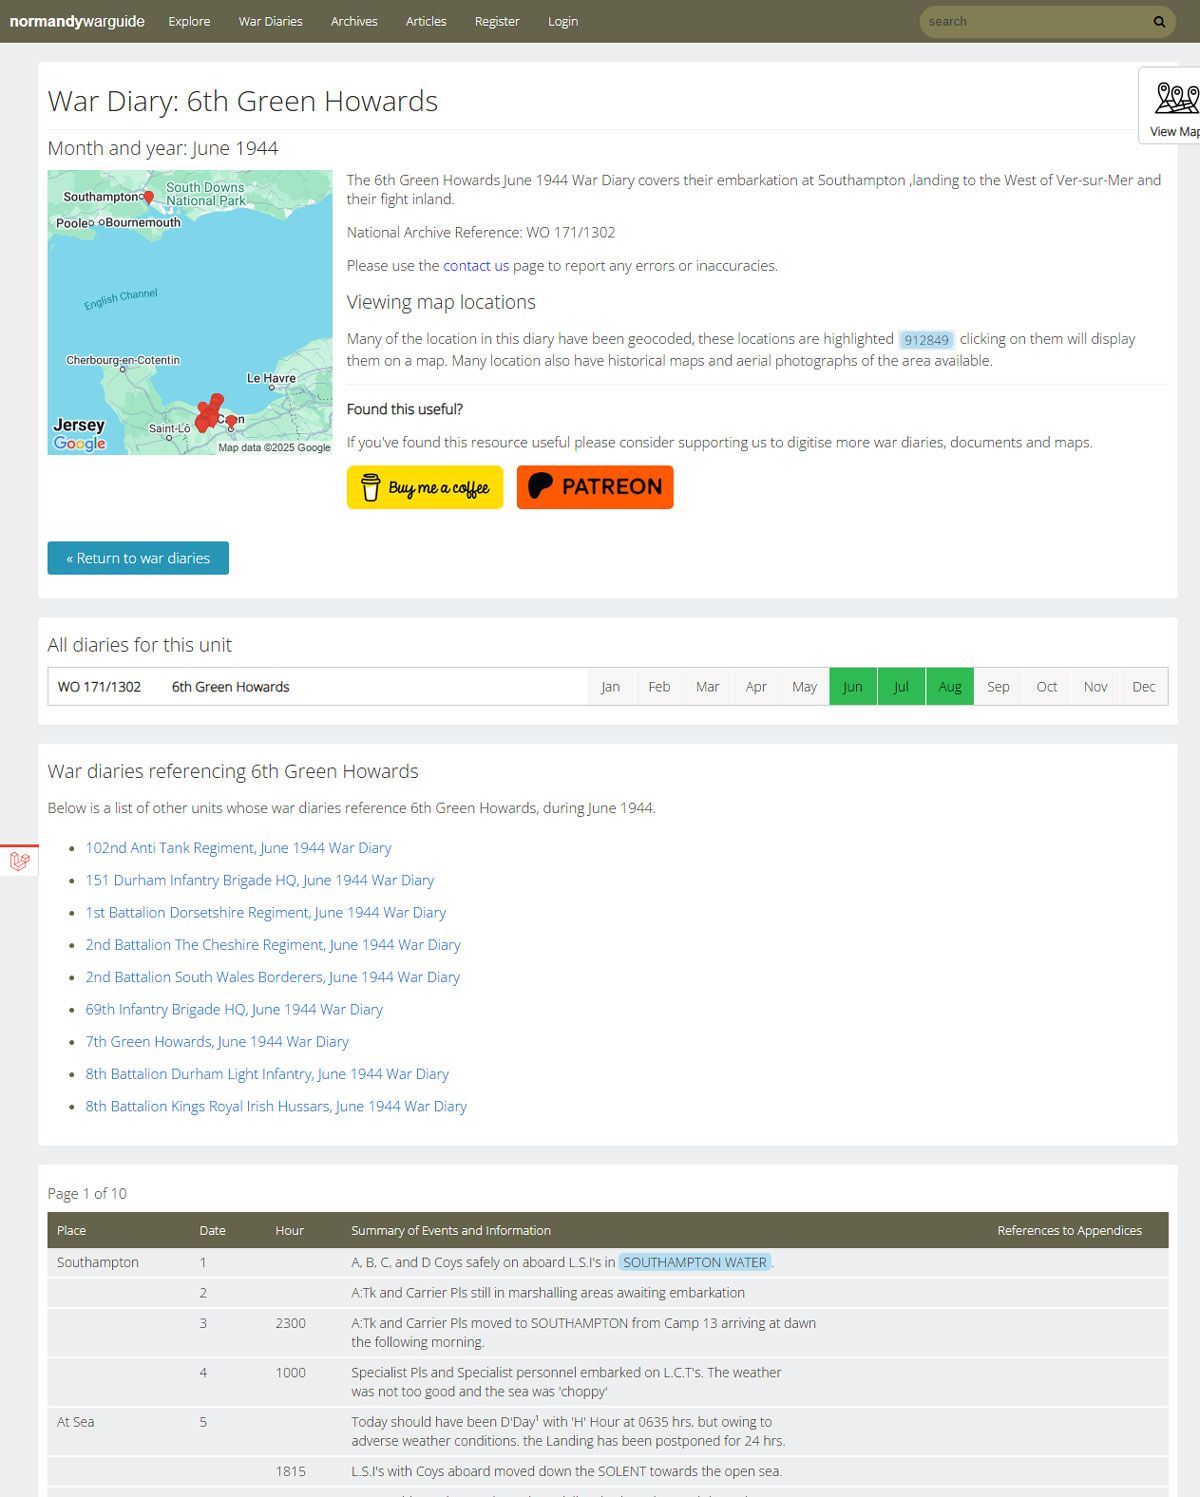The image size is (1200, 1497).
Task: Click the highlighted SOUTHAMPTON WATER location
Action: tap(695, 1262)
